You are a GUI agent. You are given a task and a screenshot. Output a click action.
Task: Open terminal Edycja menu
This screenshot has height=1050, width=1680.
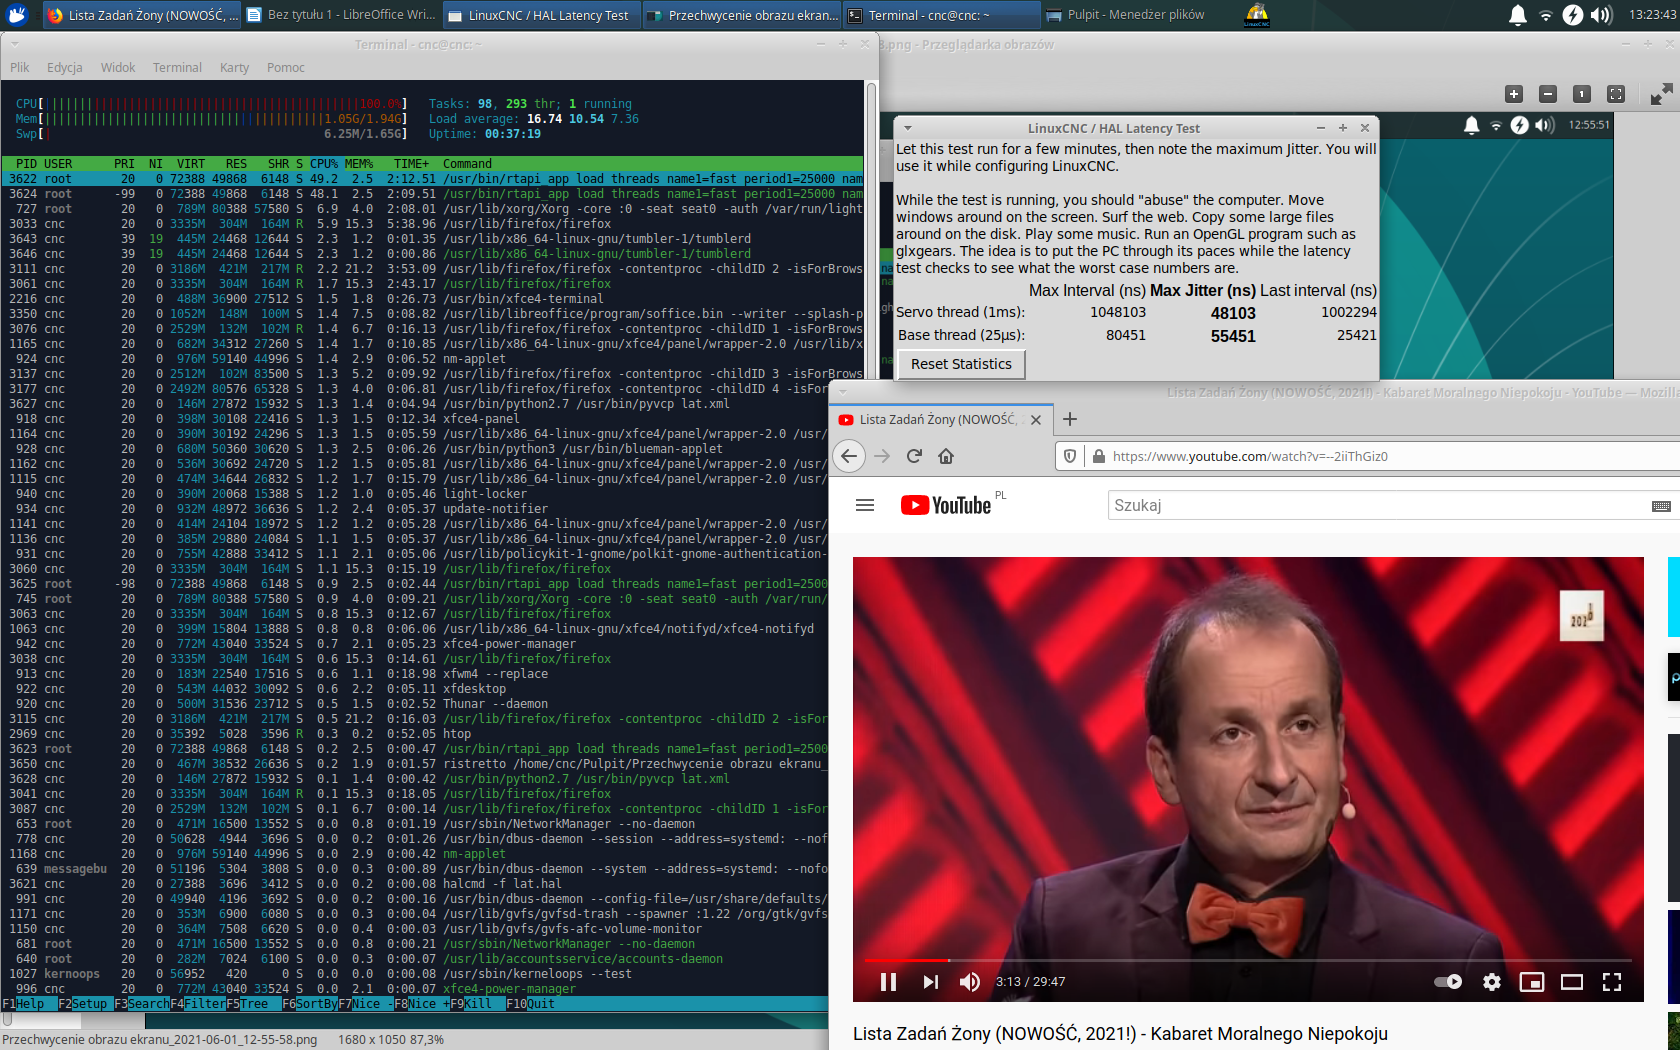[x=64, y=67]
